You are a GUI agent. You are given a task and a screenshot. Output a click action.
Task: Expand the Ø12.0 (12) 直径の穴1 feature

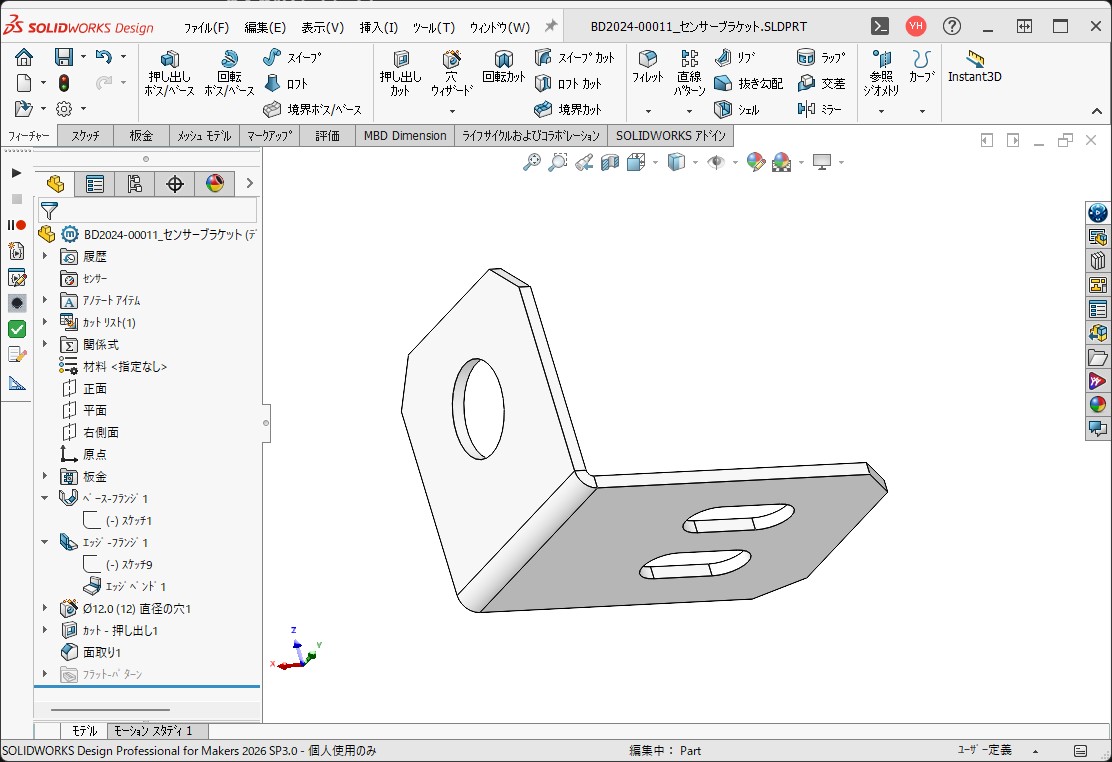(45, 608)
